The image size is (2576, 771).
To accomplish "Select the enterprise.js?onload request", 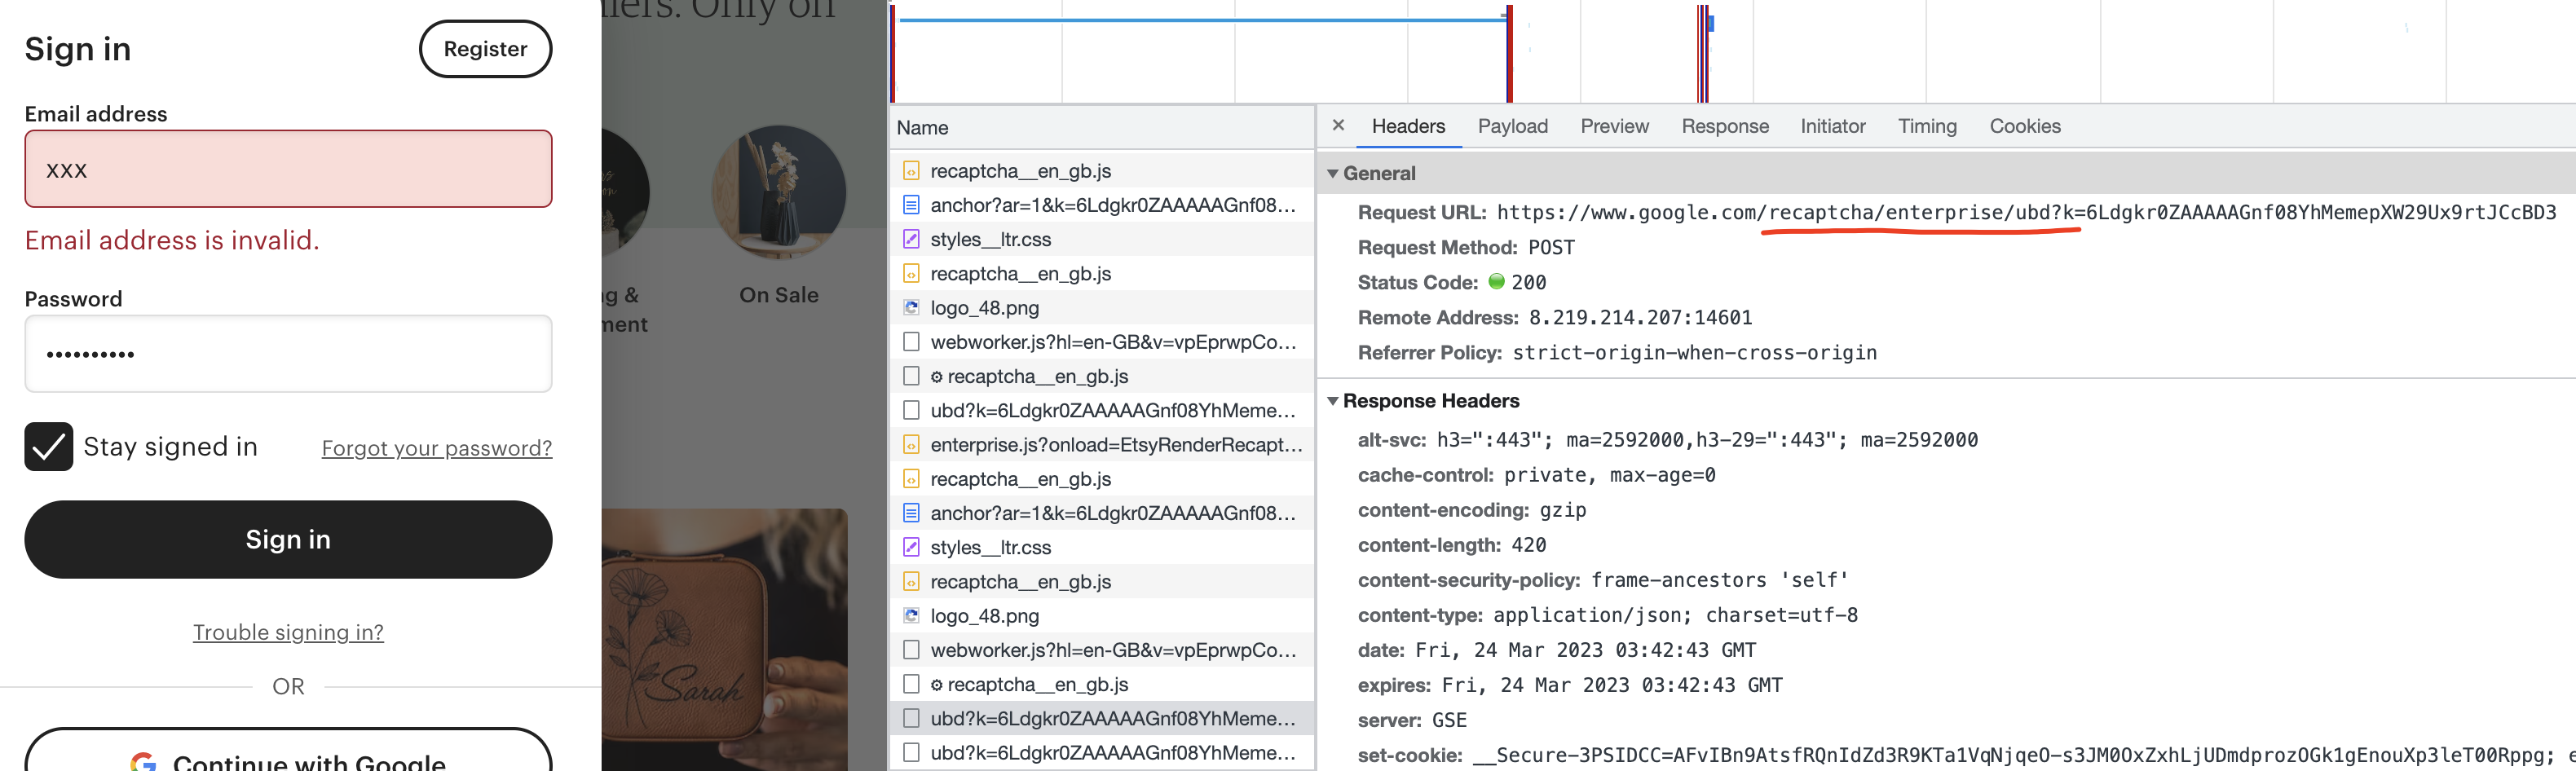I will coord(1102,444).
